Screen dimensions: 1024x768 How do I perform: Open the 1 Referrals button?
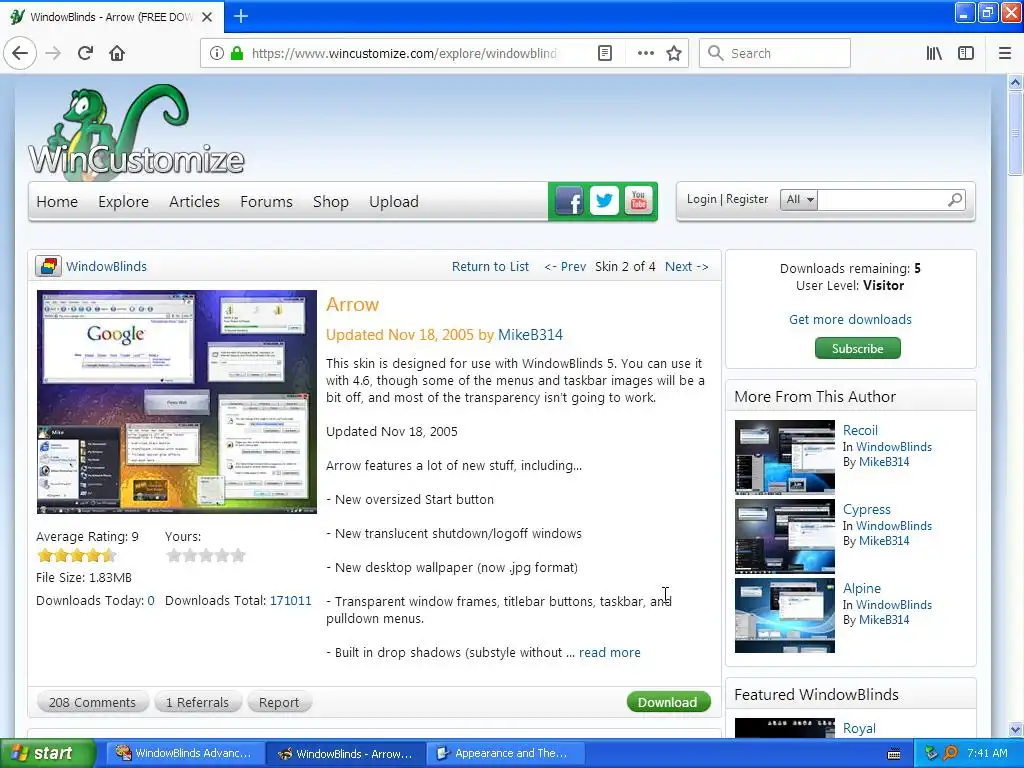[x=197, y=703]
